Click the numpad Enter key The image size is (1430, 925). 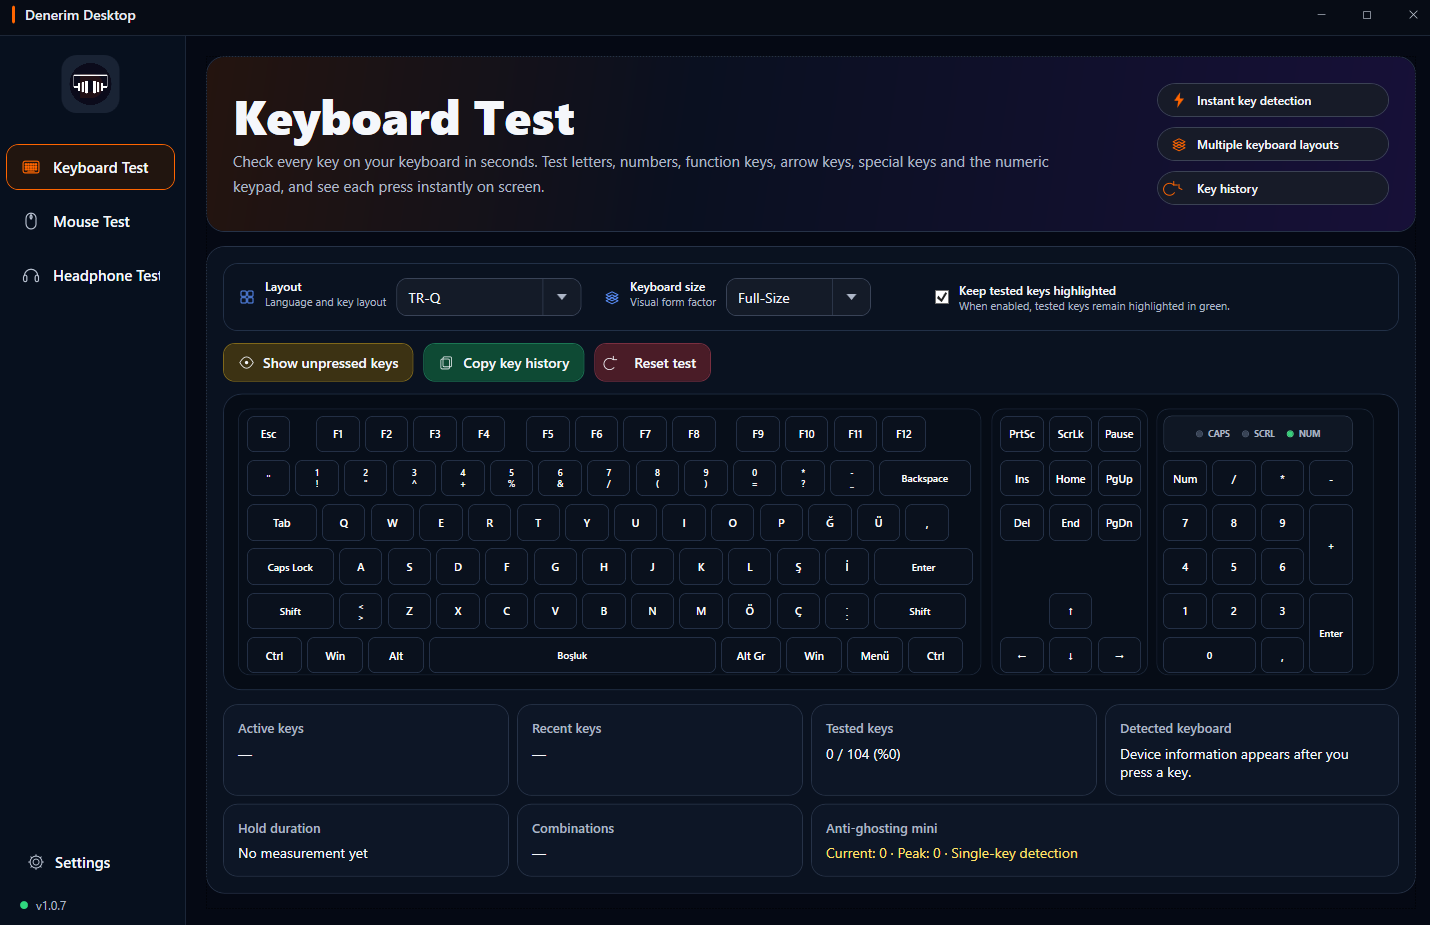(x=1331, y=633)
